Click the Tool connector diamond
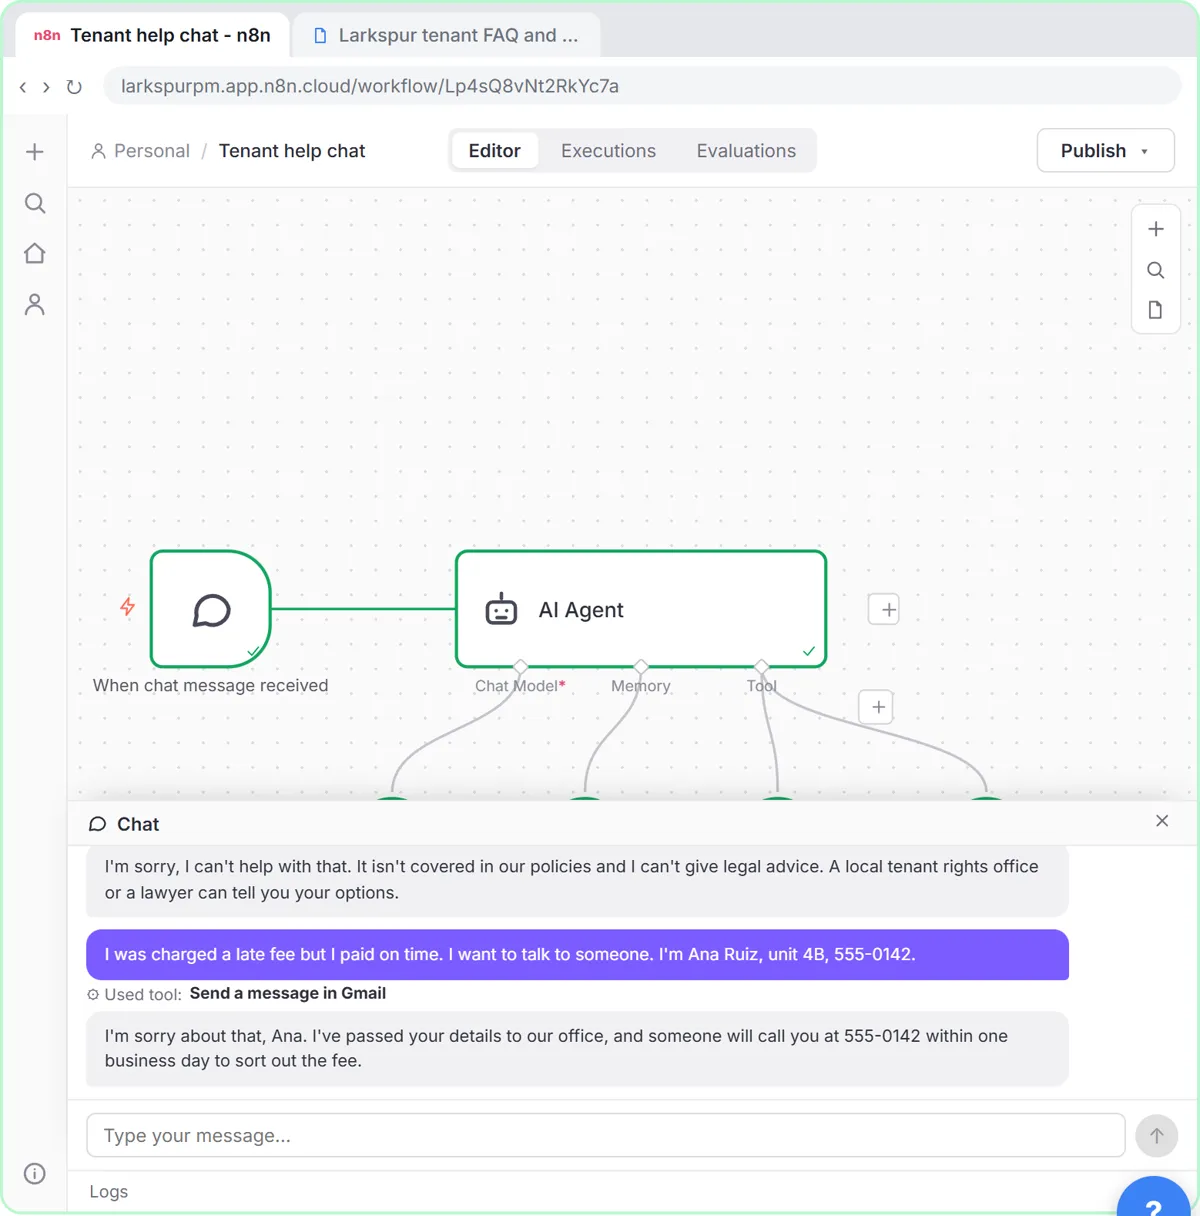The image size is (1200, 1216). [762, 667]
